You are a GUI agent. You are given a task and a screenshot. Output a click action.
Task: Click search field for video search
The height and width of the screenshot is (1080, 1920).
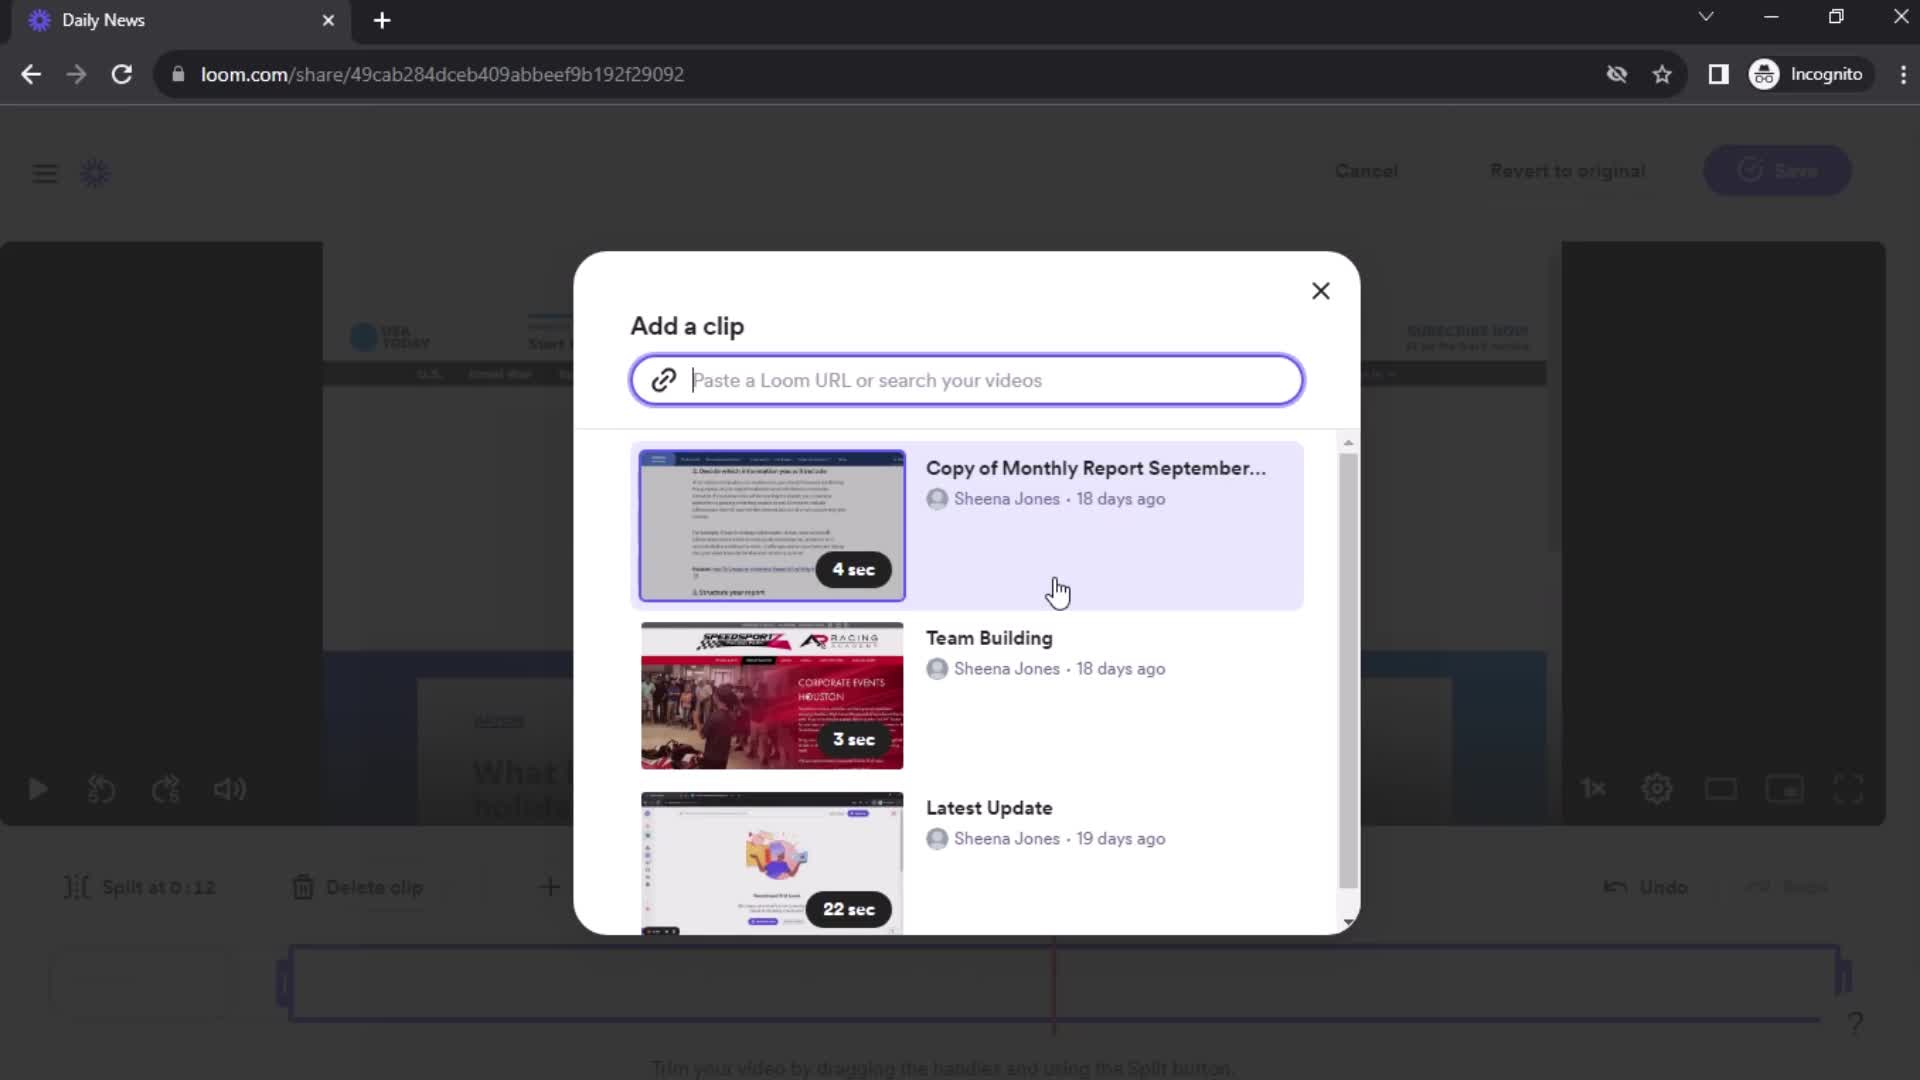pos(965,380)
